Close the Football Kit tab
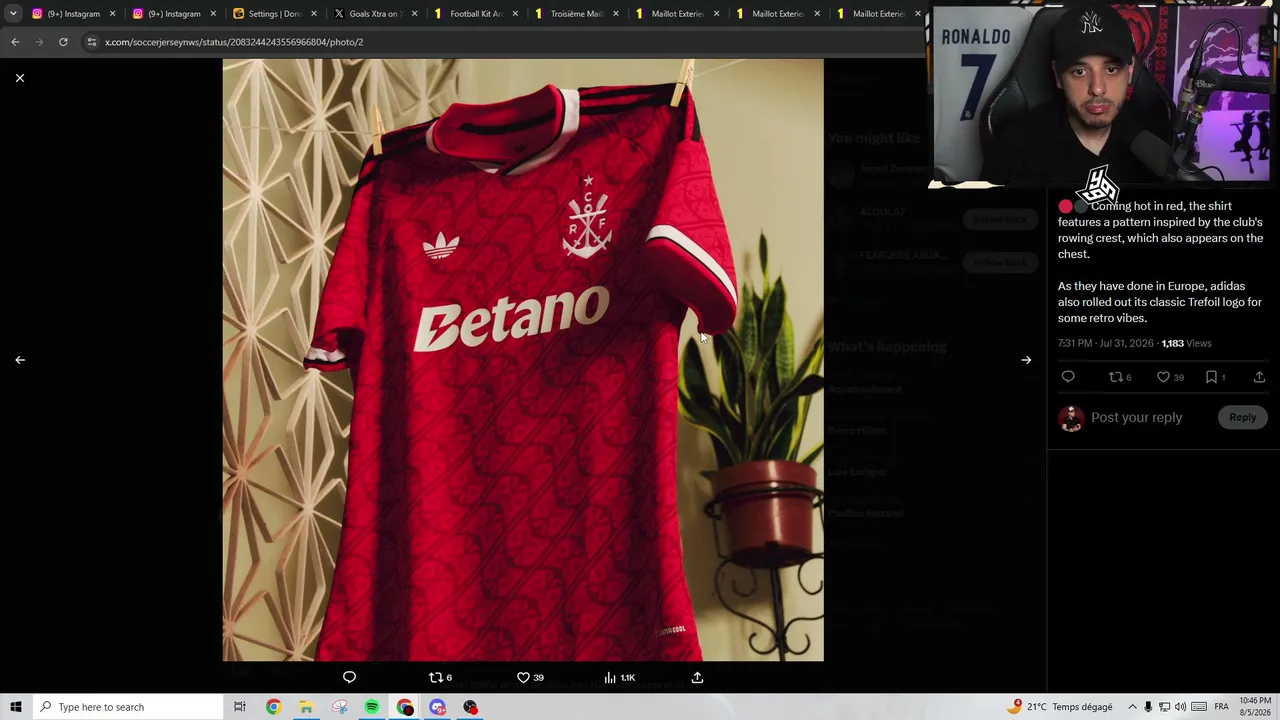Viewport: 1280px width, 720px height. pyautogui.click(x=515, y=14)
